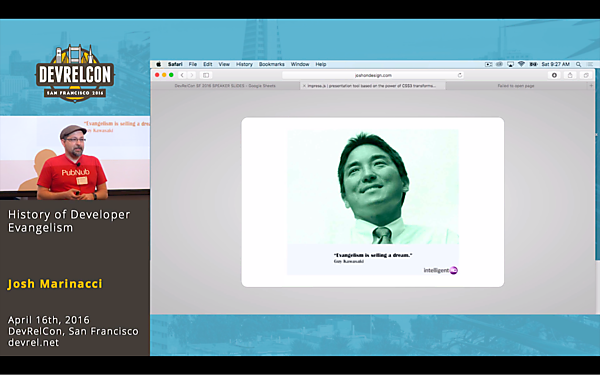Click the yellow minimize button of the Safari window
The image size is (600, 375).
tap(164, 75)
